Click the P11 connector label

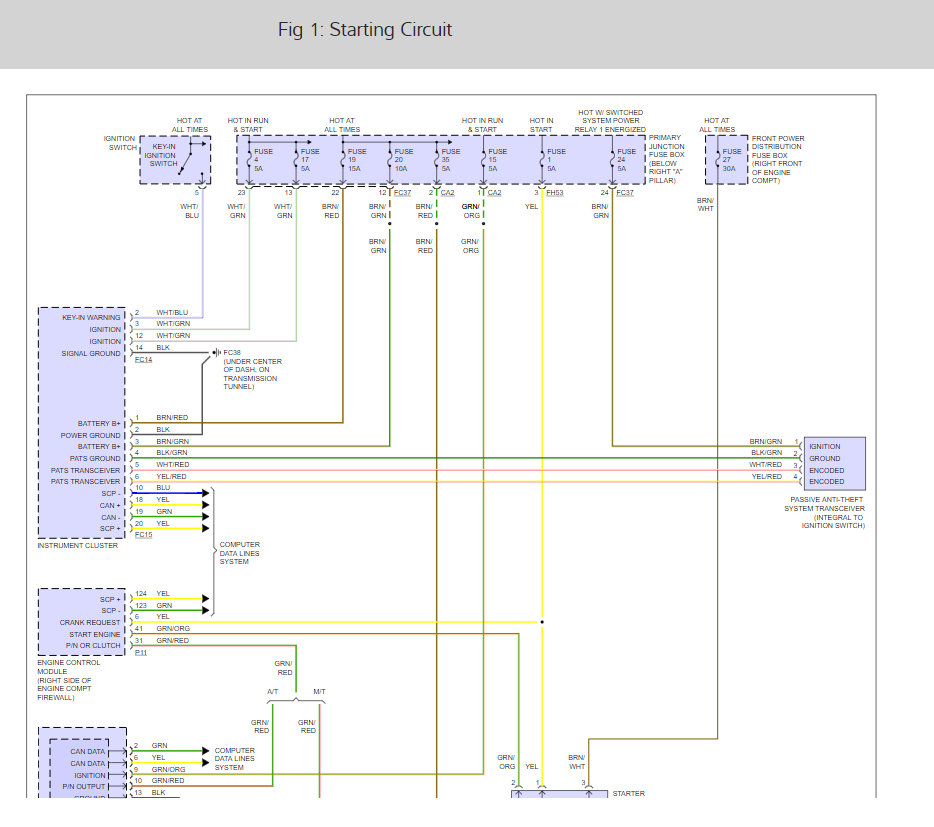(x=141, y=652)
